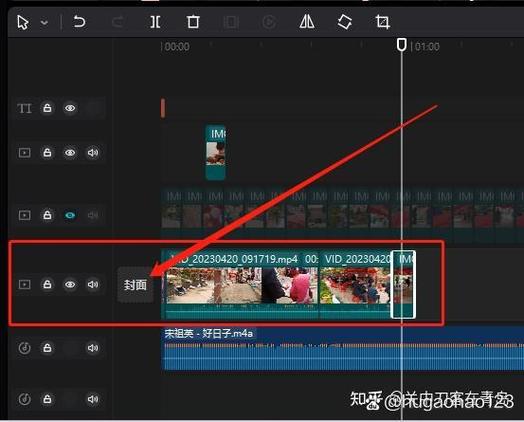524x422 pixels.
Task: Lock the dimmed image sequence track
Action: click(47, 215)
